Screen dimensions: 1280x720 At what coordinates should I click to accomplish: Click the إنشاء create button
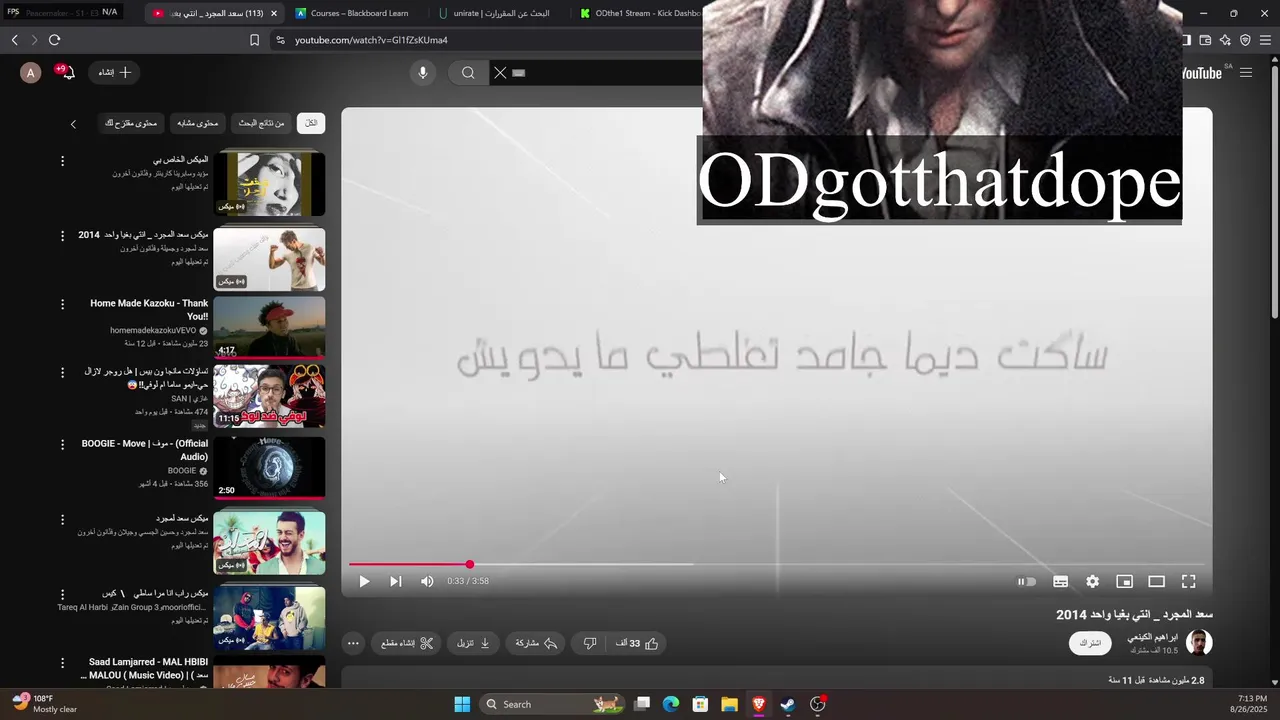click(x=115, y=72)
